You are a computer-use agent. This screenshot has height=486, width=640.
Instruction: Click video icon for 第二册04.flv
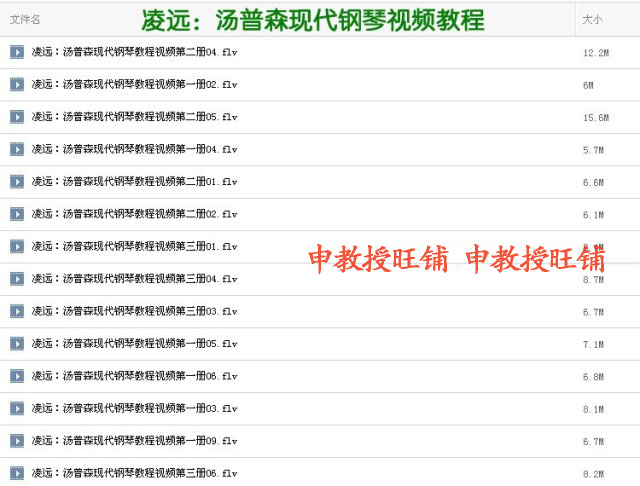point(17,52)
